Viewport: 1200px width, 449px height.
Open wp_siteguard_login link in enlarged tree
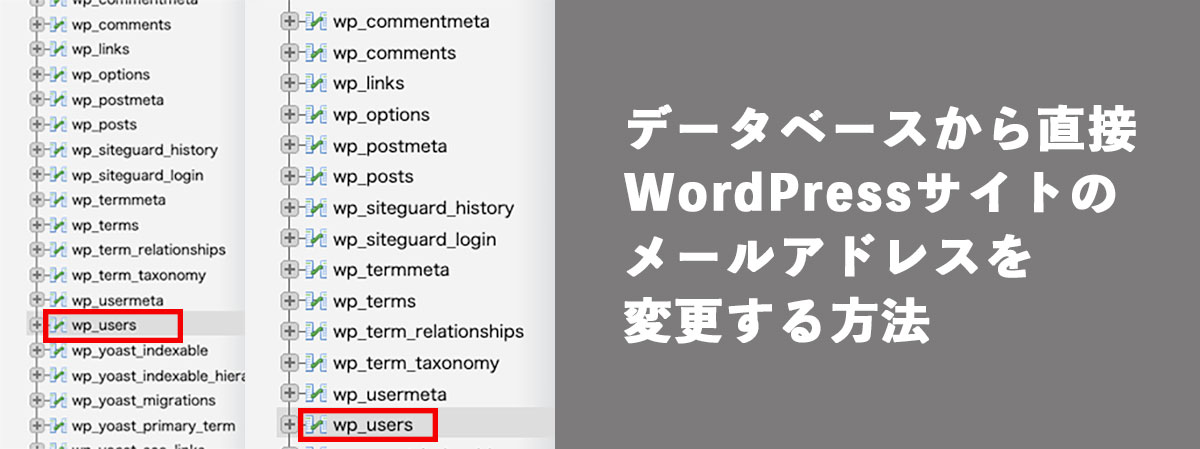[x=415, y=239]
